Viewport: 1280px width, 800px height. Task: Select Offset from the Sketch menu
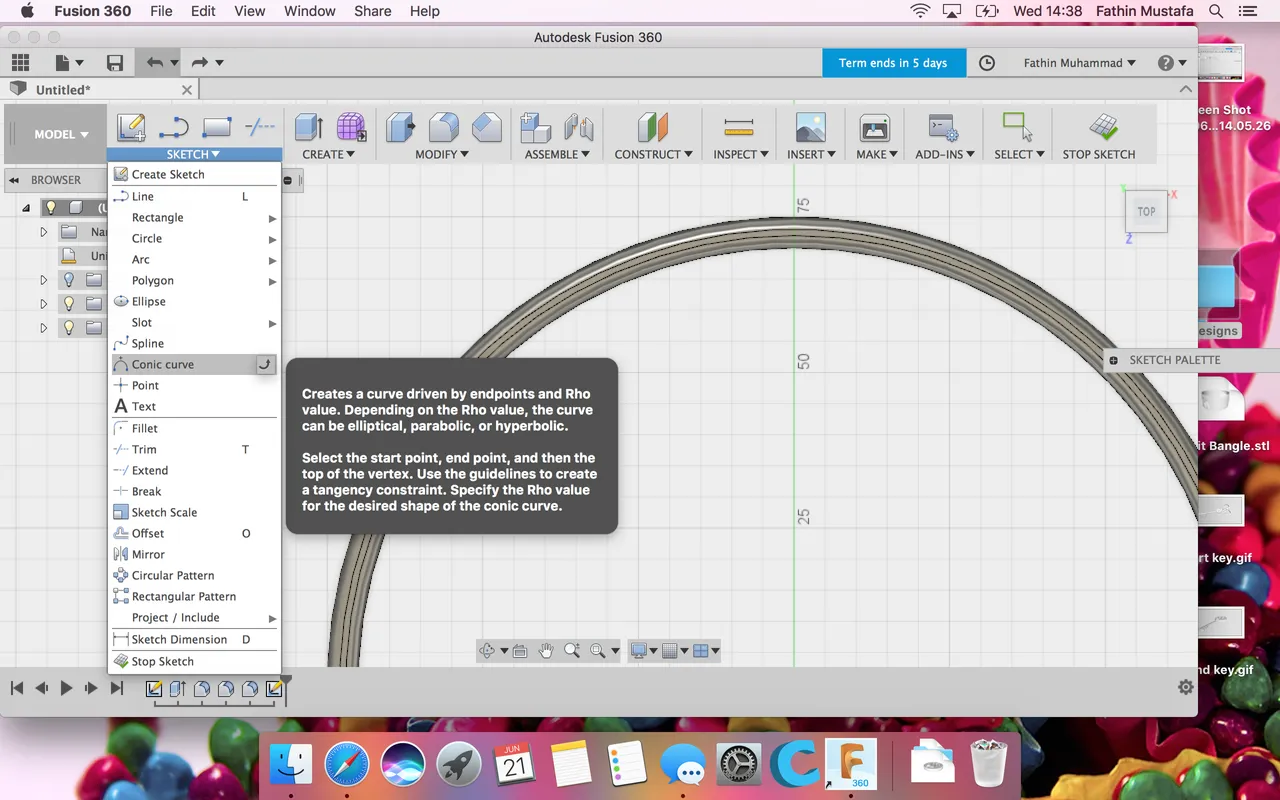(194, 533)
